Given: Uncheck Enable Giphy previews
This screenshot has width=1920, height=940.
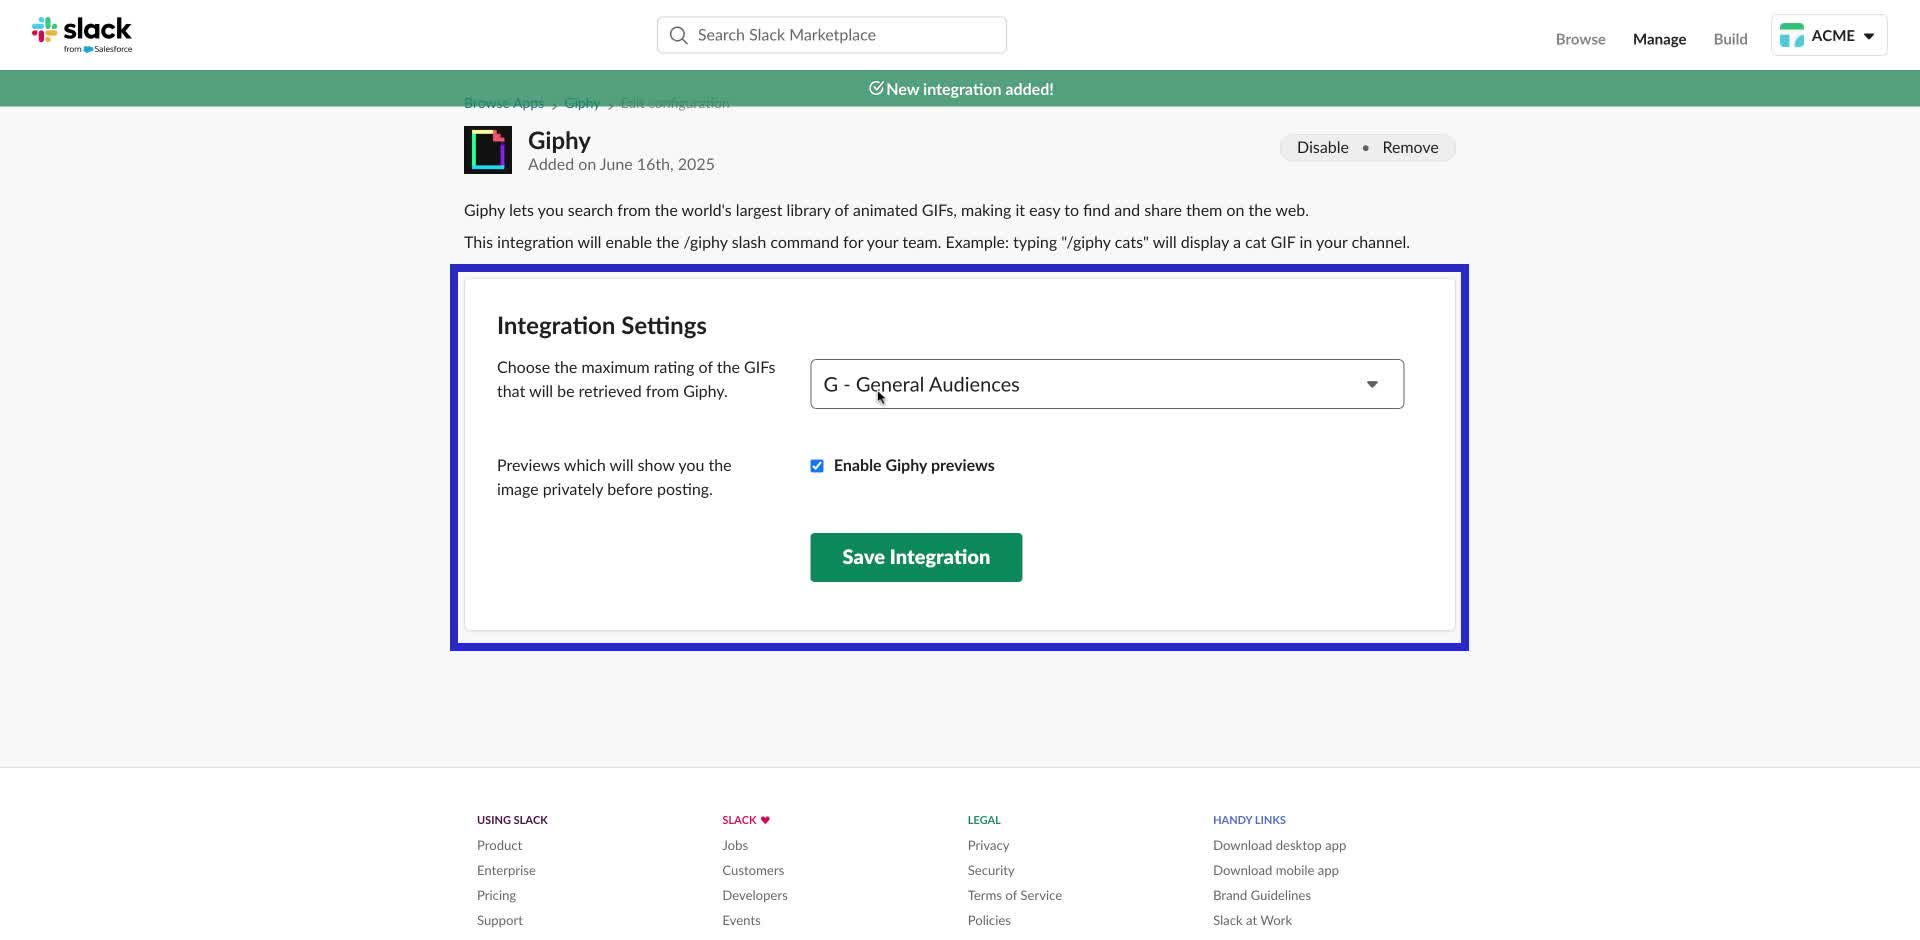Looking at the screenshot, I should tap(817, 465).
